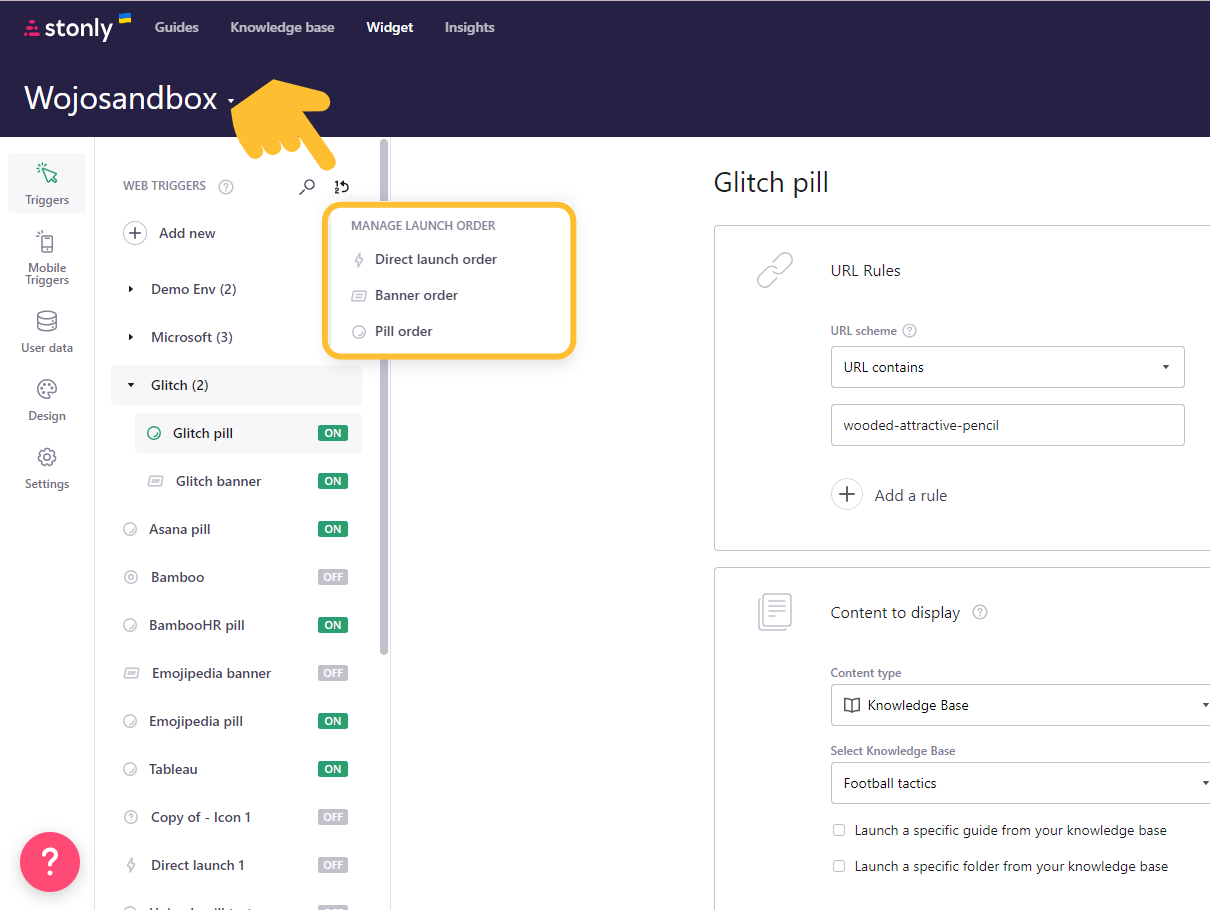The image size is (1210, 910).
Task: Enable the Emojipedia banner trigger
Action: coord(333,672)
